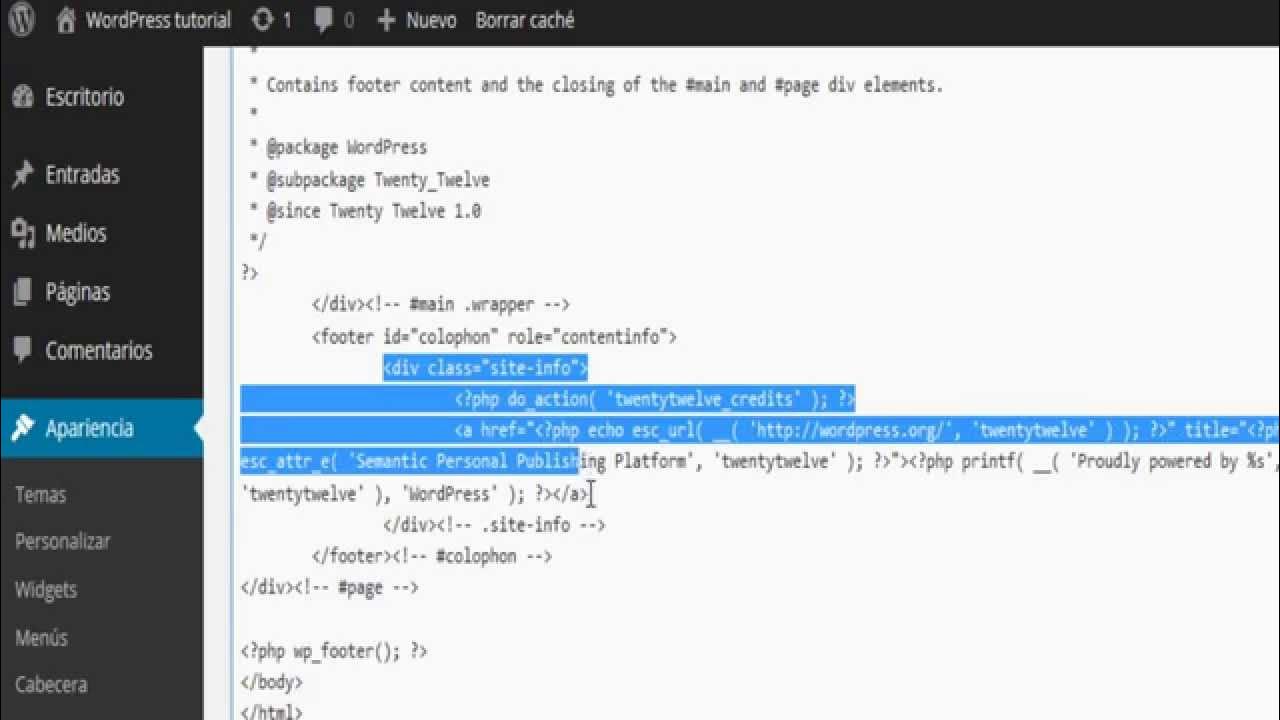Click the Medios media icon
The height and width of the screenshot is (720, 1280).
click(23, 233)
